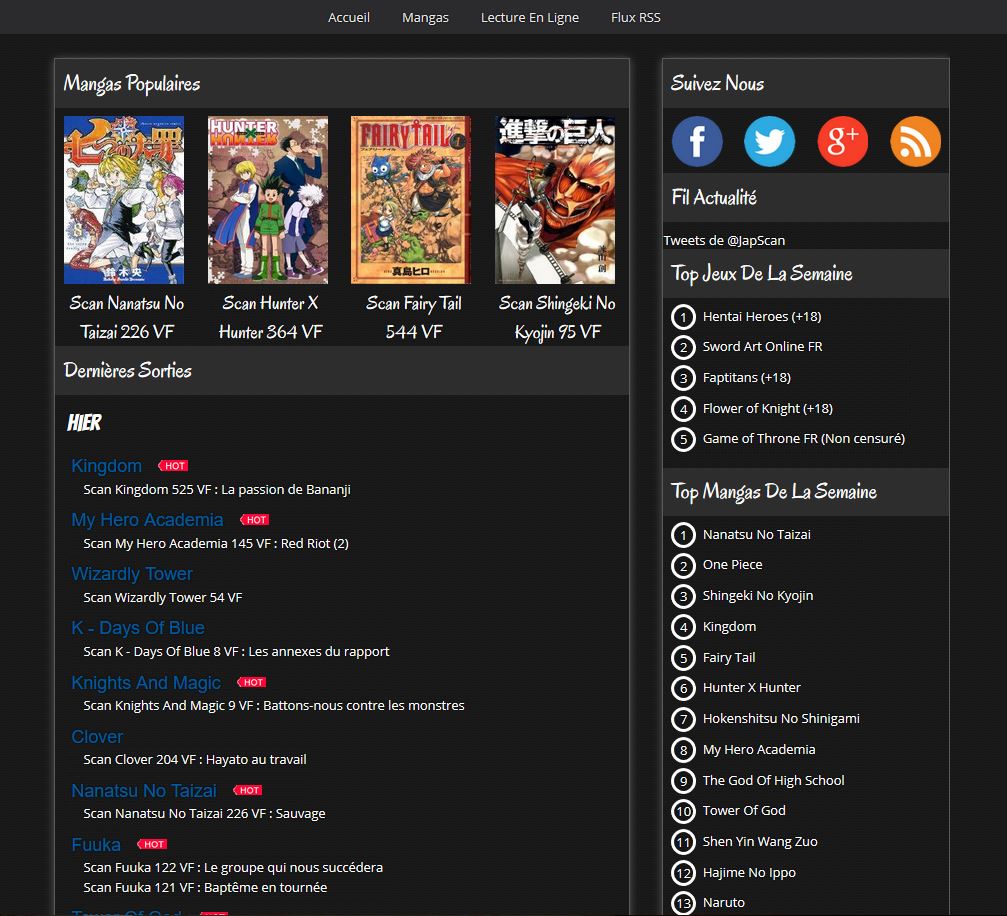1007x916 pixels.
Task: Open Scan Nanatsu No Taizai 226 VF caption
Action: pos(127,317)
